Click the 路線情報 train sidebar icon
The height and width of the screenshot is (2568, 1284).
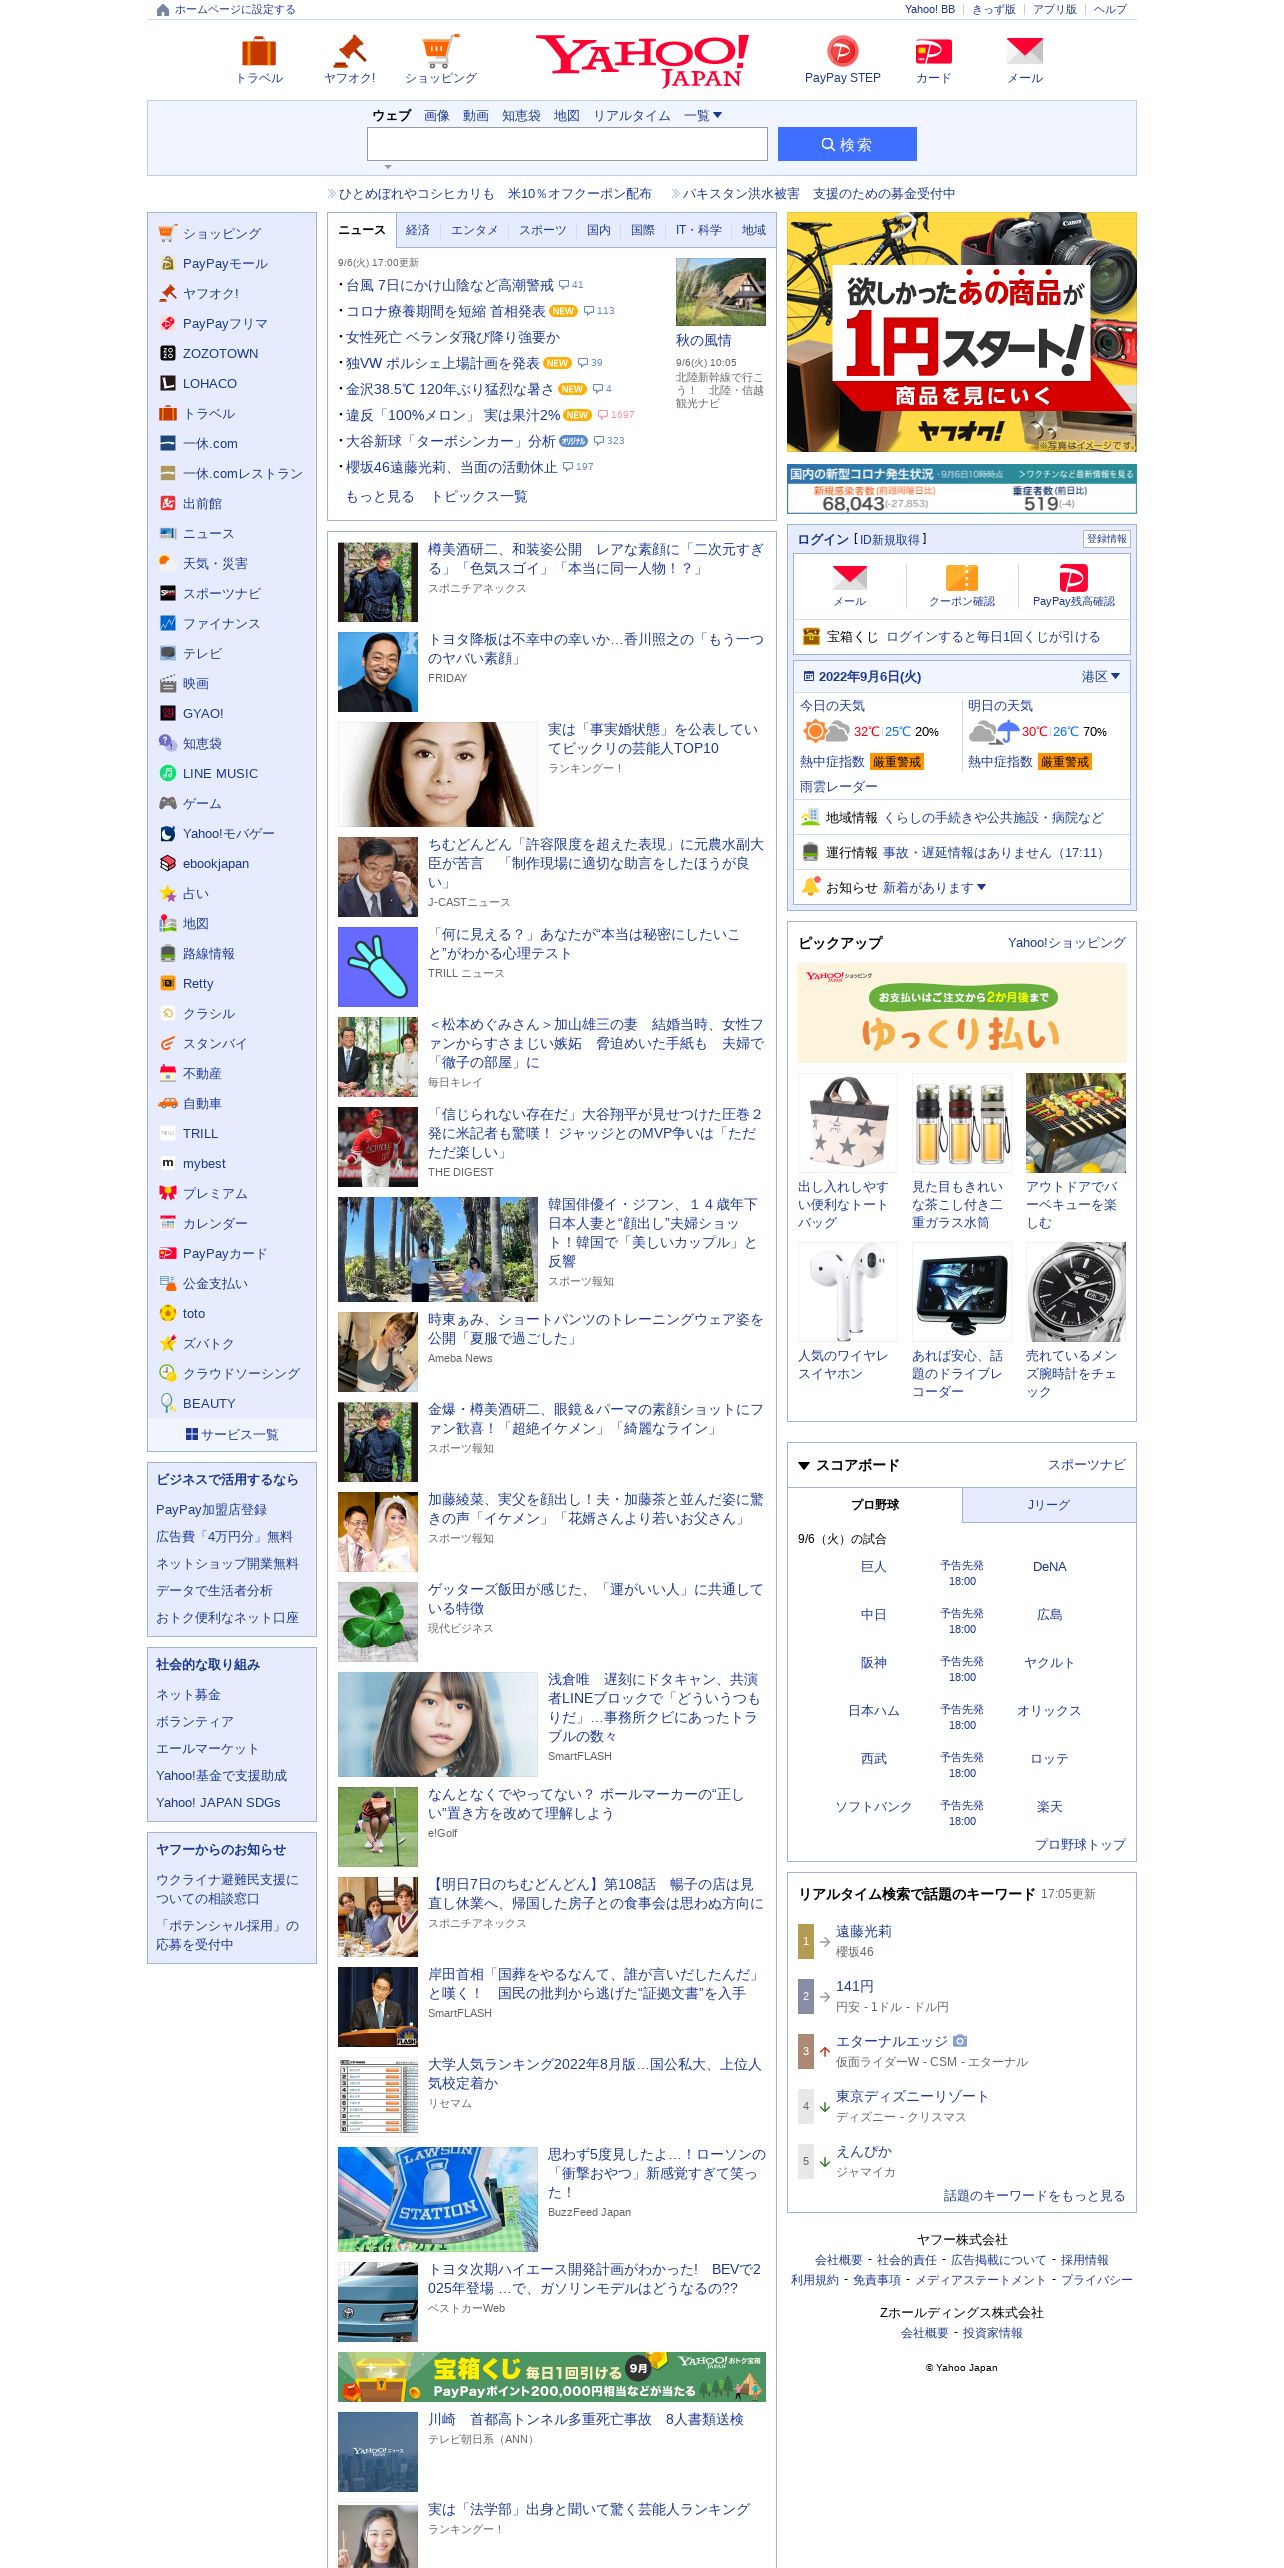(168, 953)
